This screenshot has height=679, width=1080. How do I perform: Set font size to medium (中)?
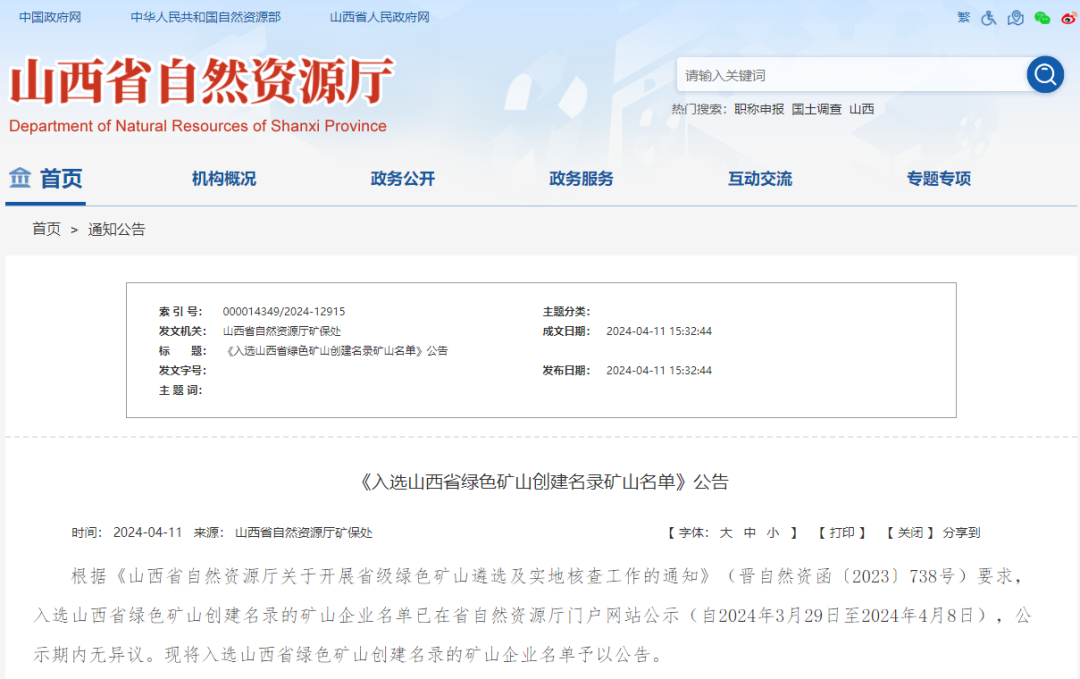coord(748,533)
